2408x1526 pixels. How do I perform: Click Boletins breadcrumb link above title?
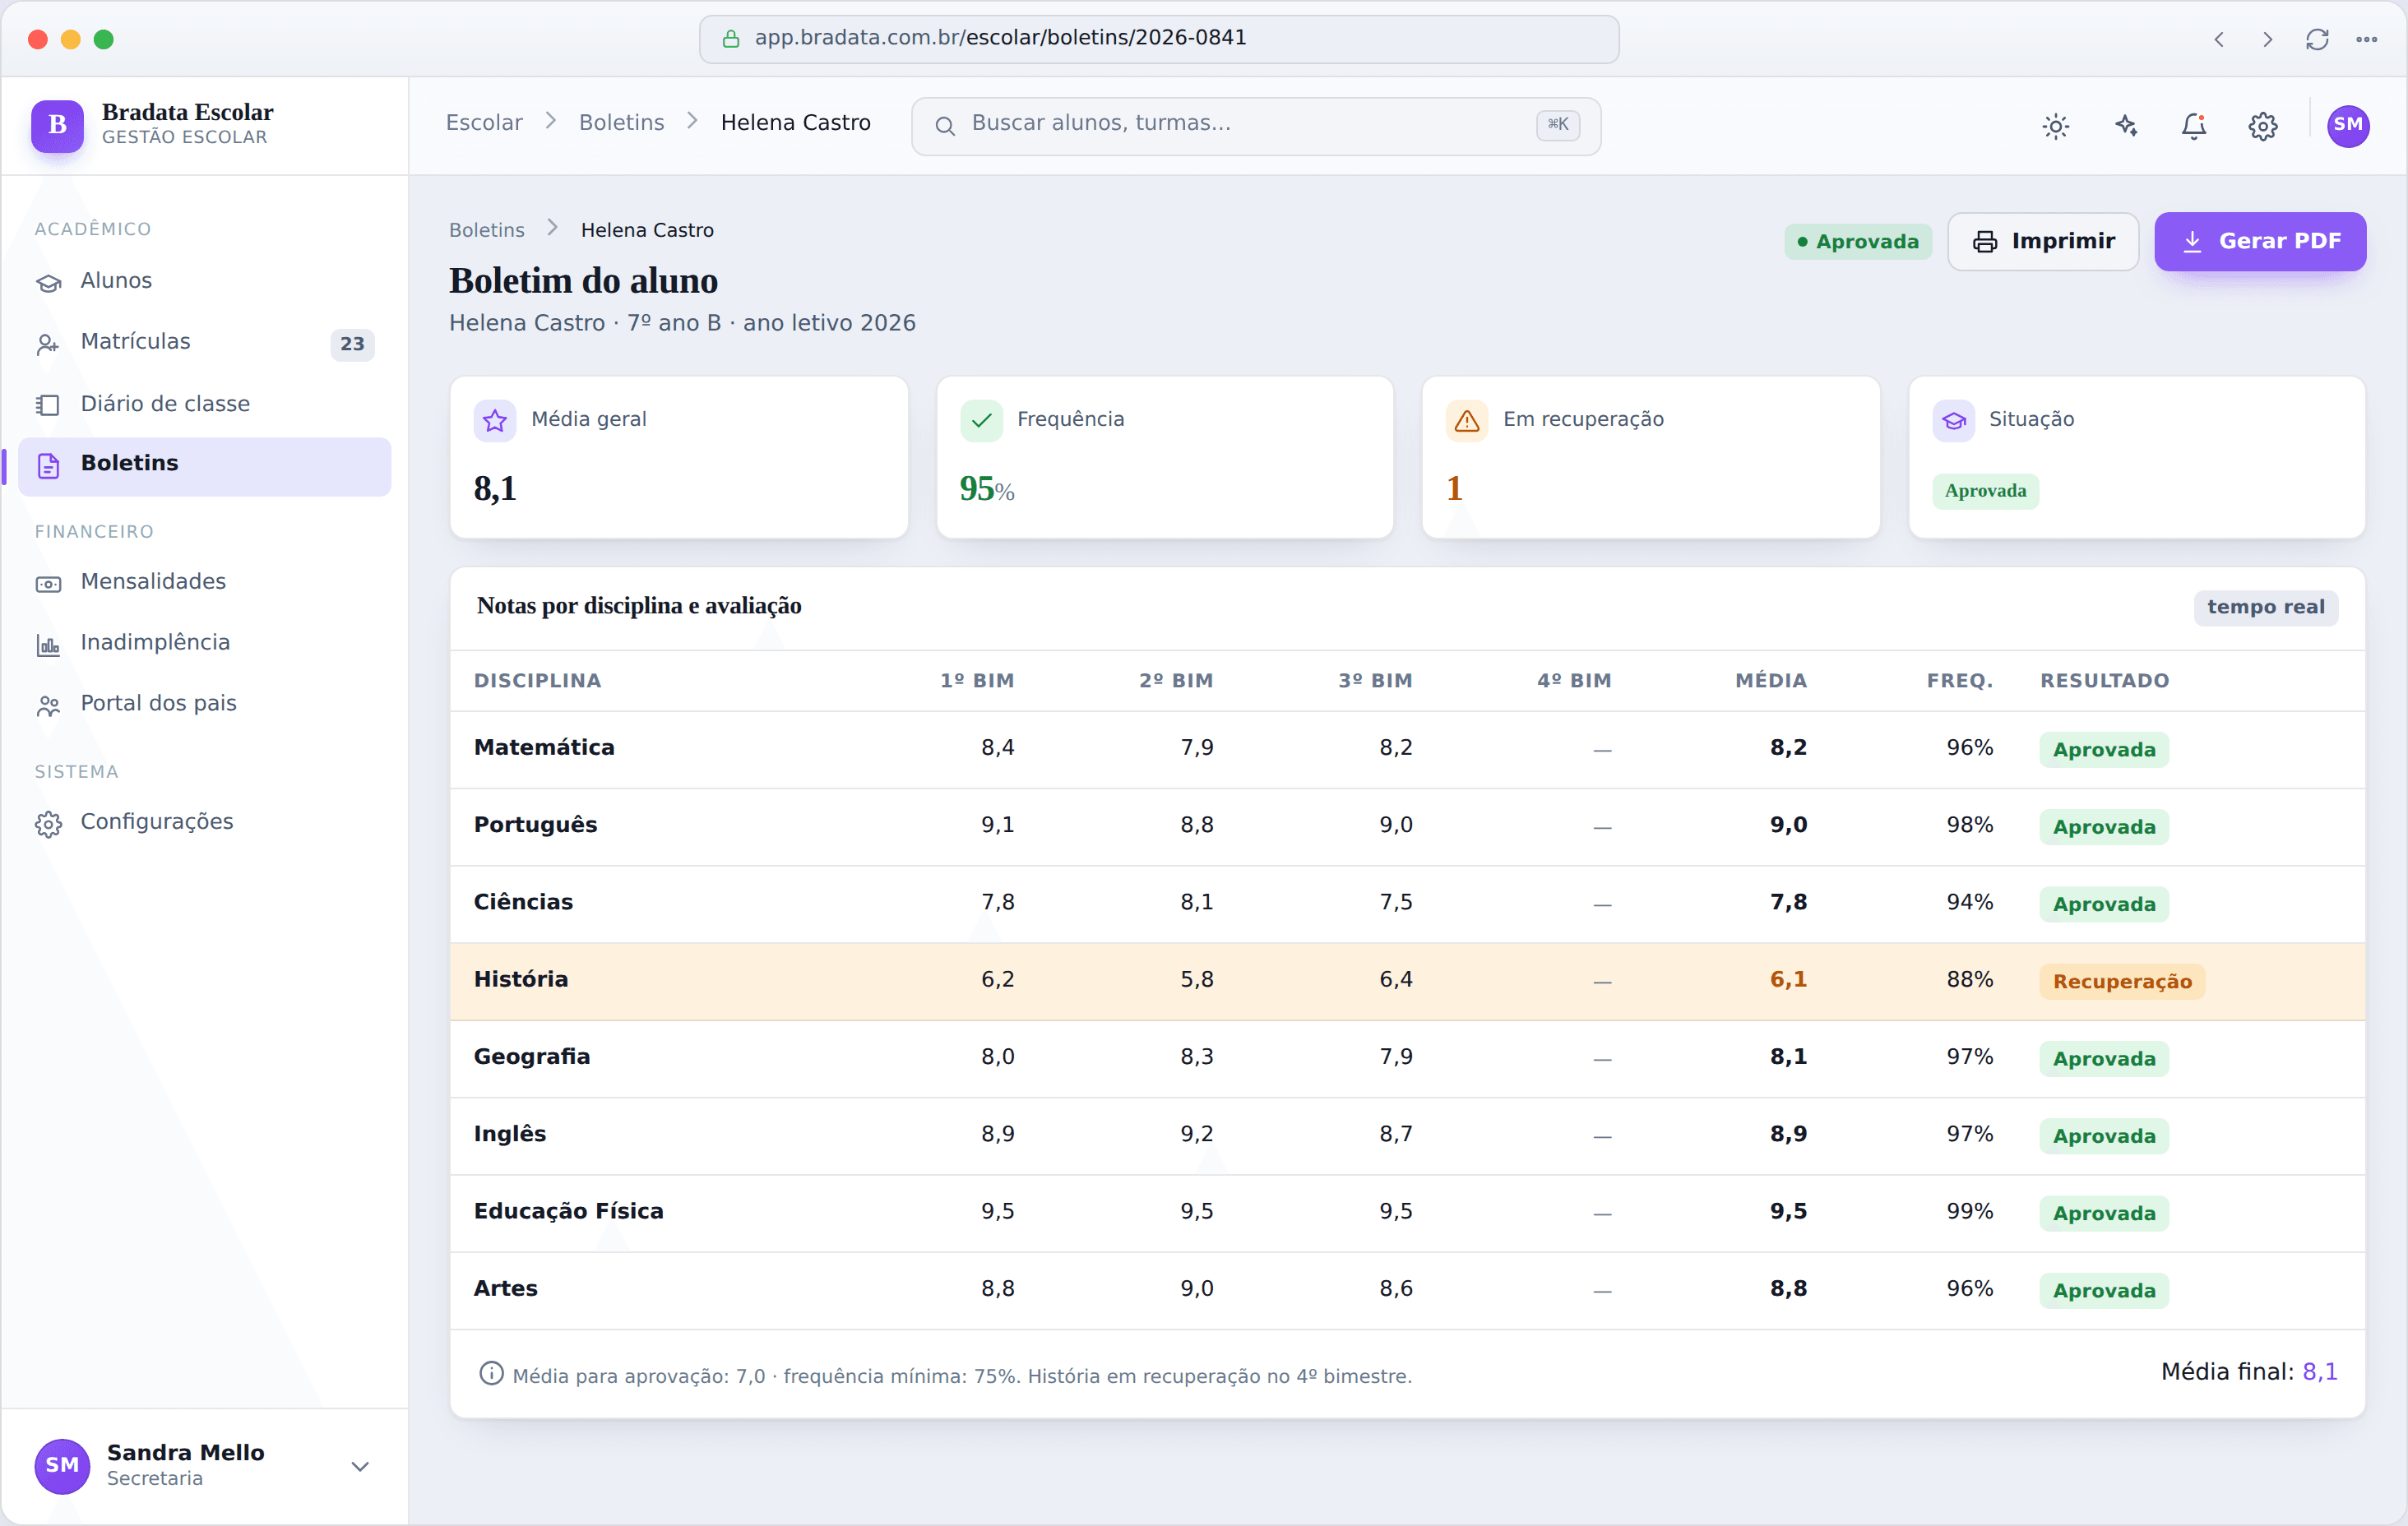(x=487, y=230)
